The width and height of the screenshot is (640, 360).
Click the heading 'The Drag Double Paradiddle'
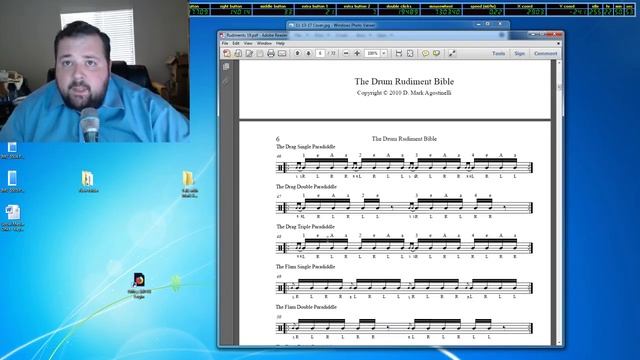306,187
